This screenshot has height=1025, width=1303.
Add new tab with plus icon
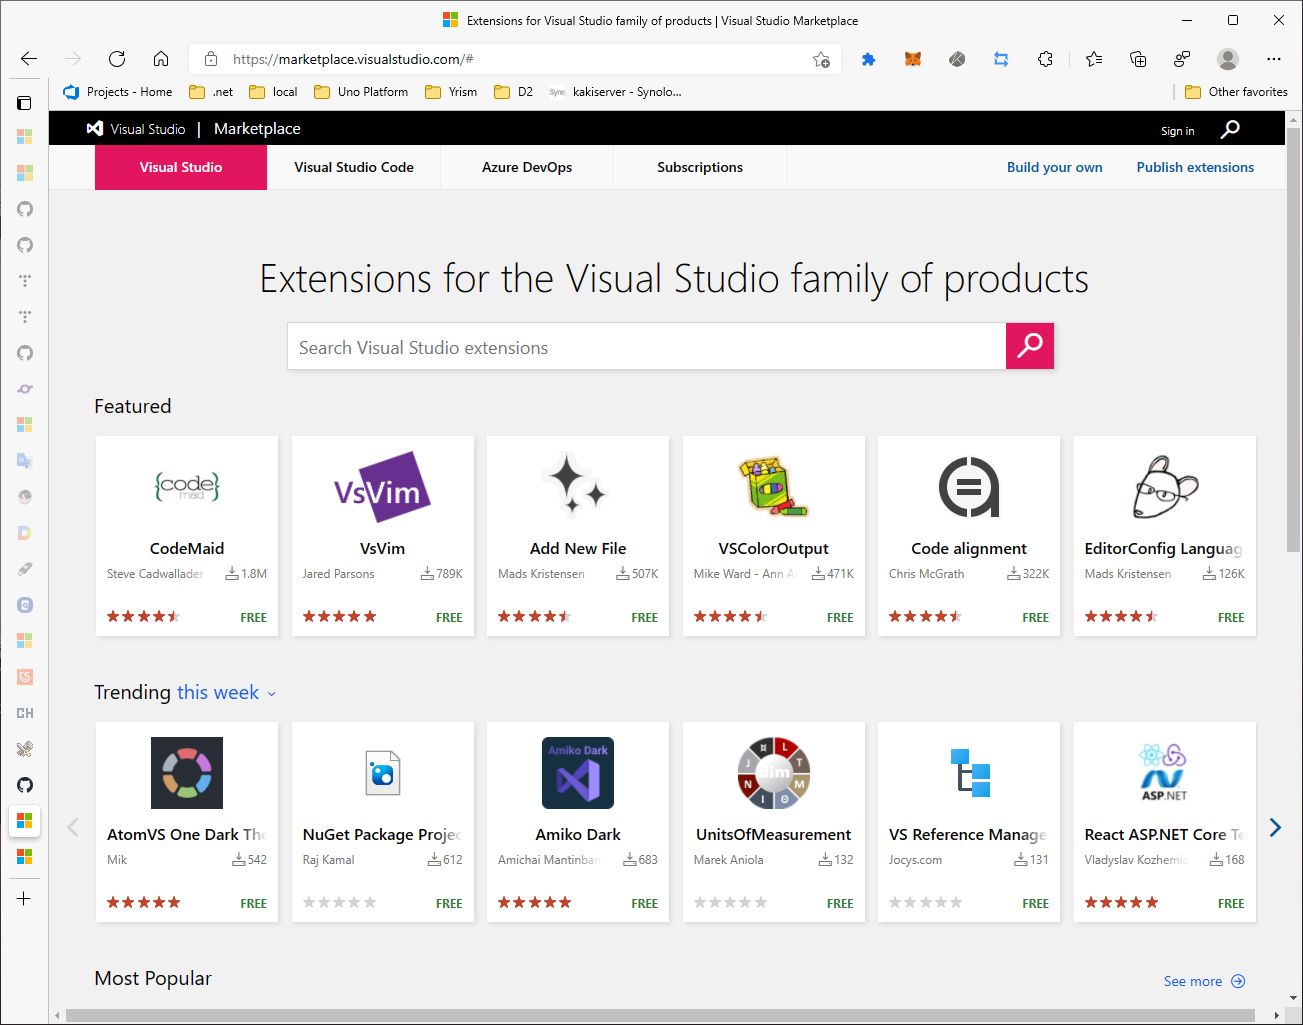click(x=24, y=899)
